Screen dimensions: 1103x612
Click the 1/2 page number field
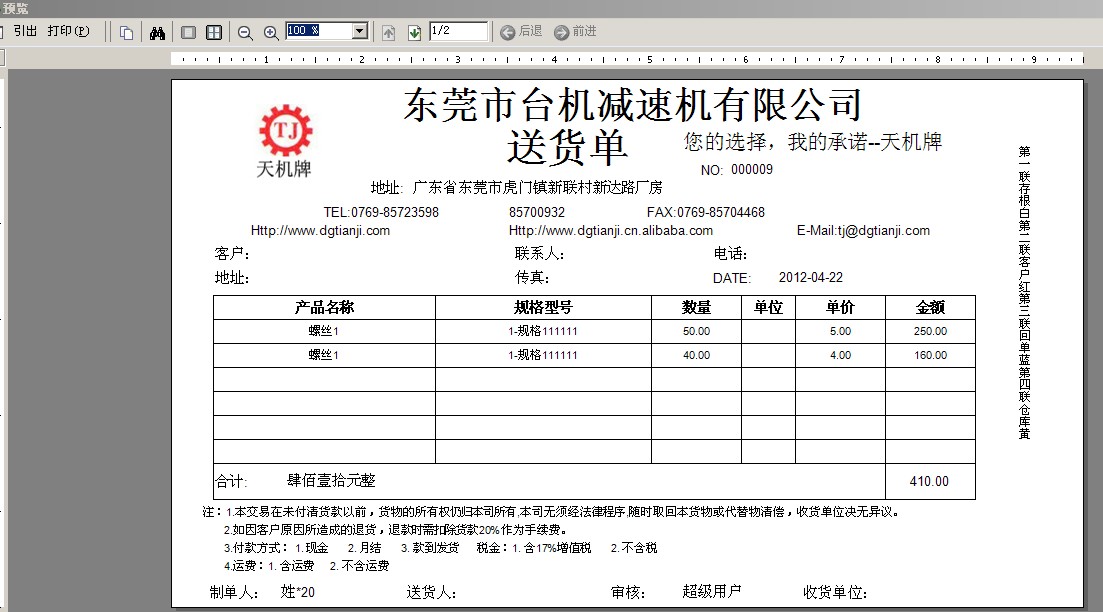point(458,31)
